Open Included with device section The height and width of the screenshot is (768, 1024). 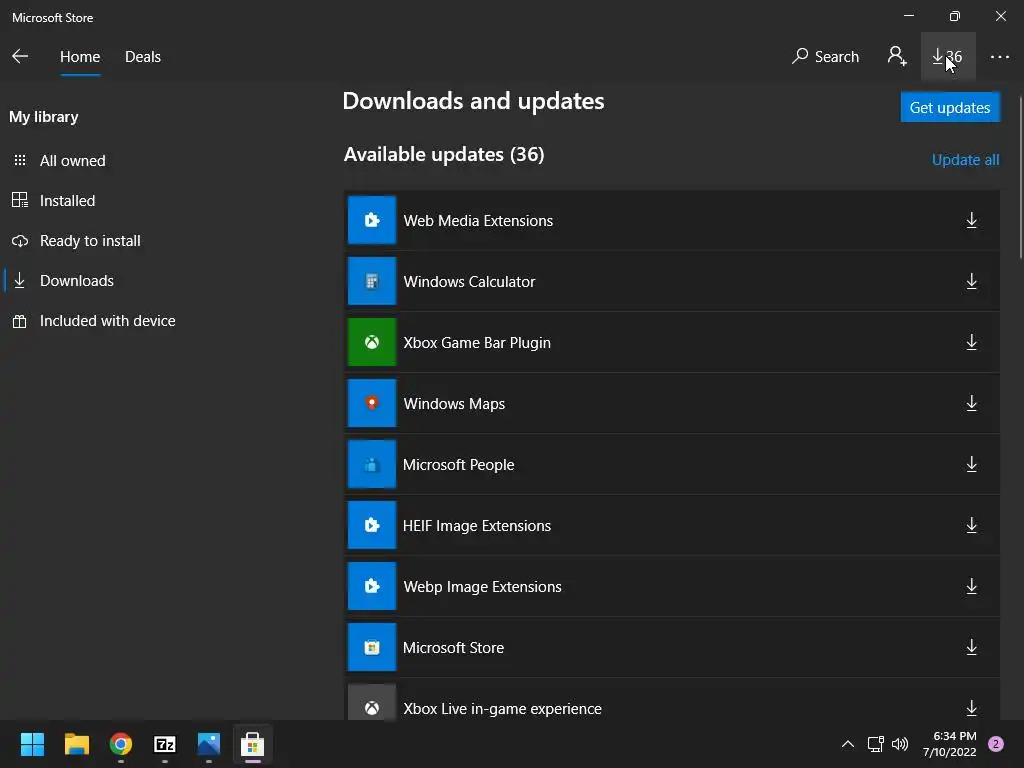(107, 321)
